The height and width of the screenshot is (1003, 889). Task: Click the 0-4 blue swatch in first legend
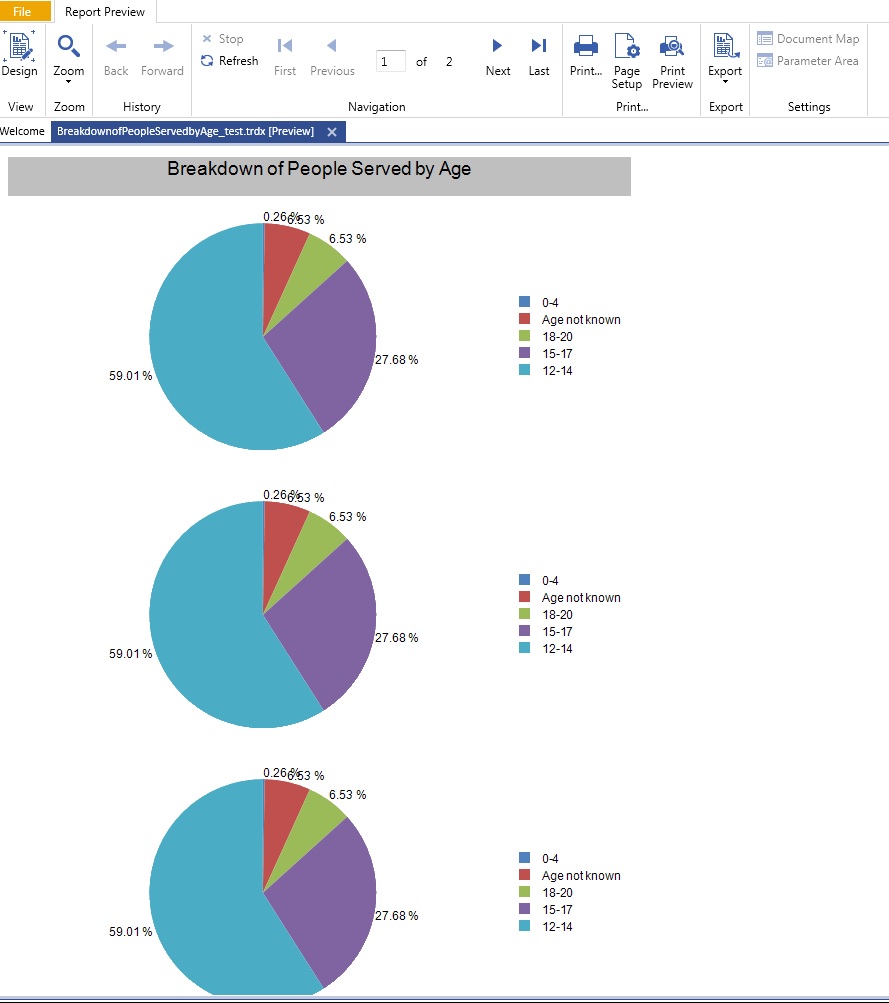pos(524,301)
